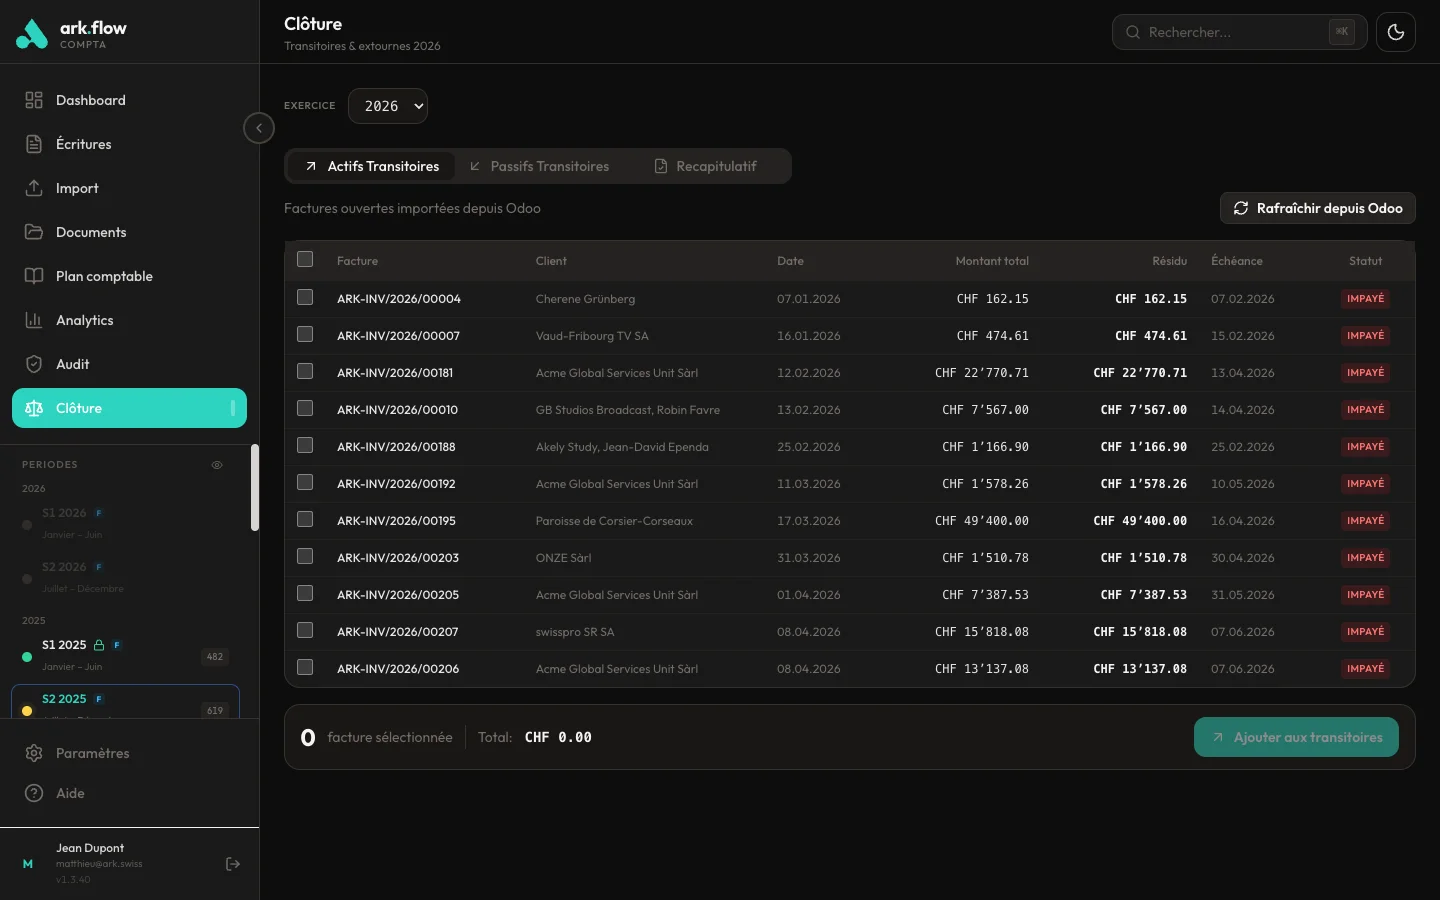Select the header checkbox to select all invoices
Image resolution: width=1440 pixels, height=900 pixels.
coord(305,259)
